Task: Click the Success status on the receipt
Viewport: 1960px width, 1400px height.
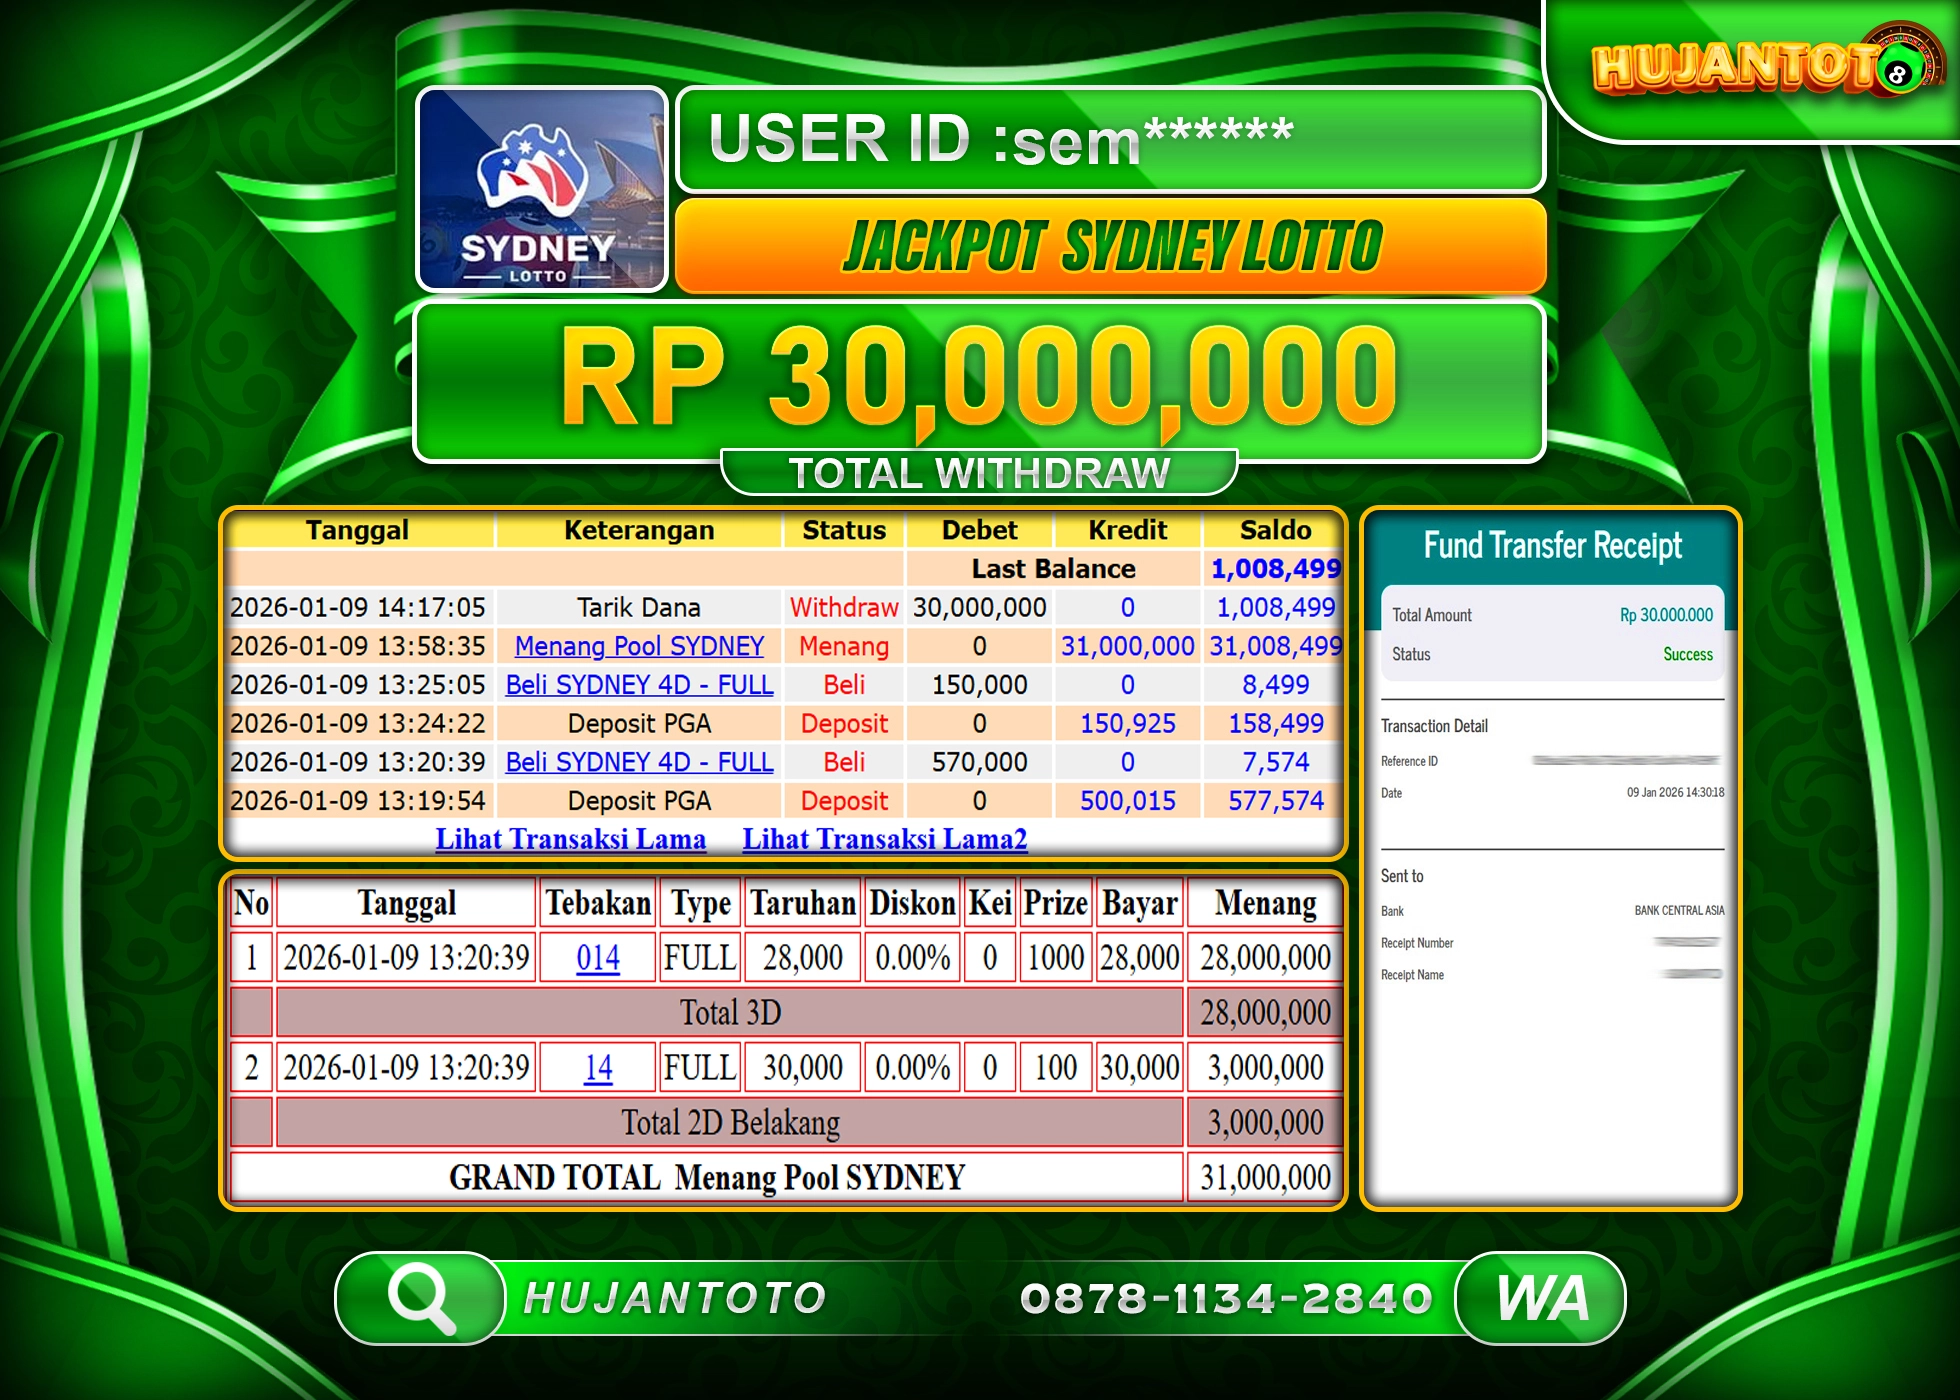Action: [x=1687, y=654]
